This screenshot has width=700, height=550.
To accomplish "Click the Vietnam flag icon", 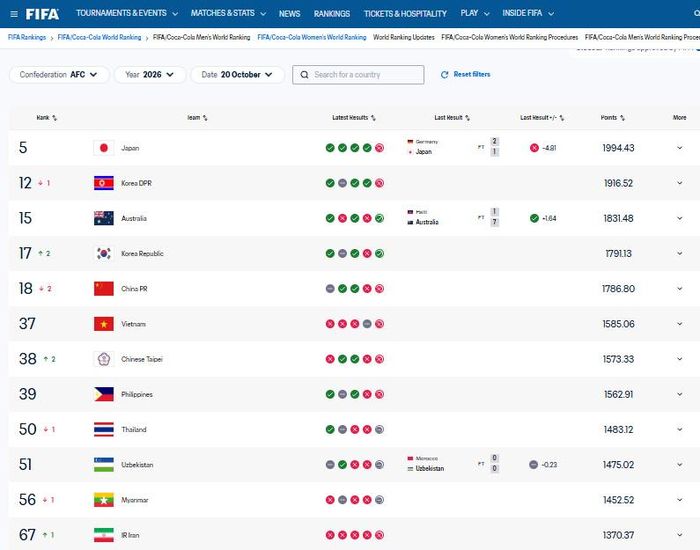I will (x=104, y=324).
